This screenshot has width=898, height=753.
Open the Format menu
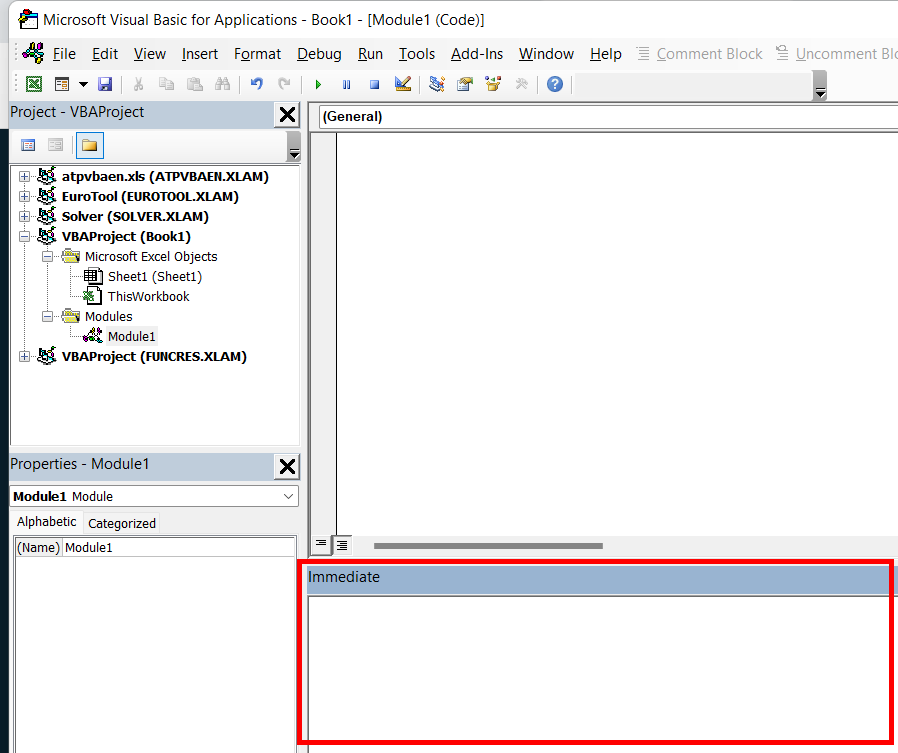pyautogui.click(x=257, y=54)
